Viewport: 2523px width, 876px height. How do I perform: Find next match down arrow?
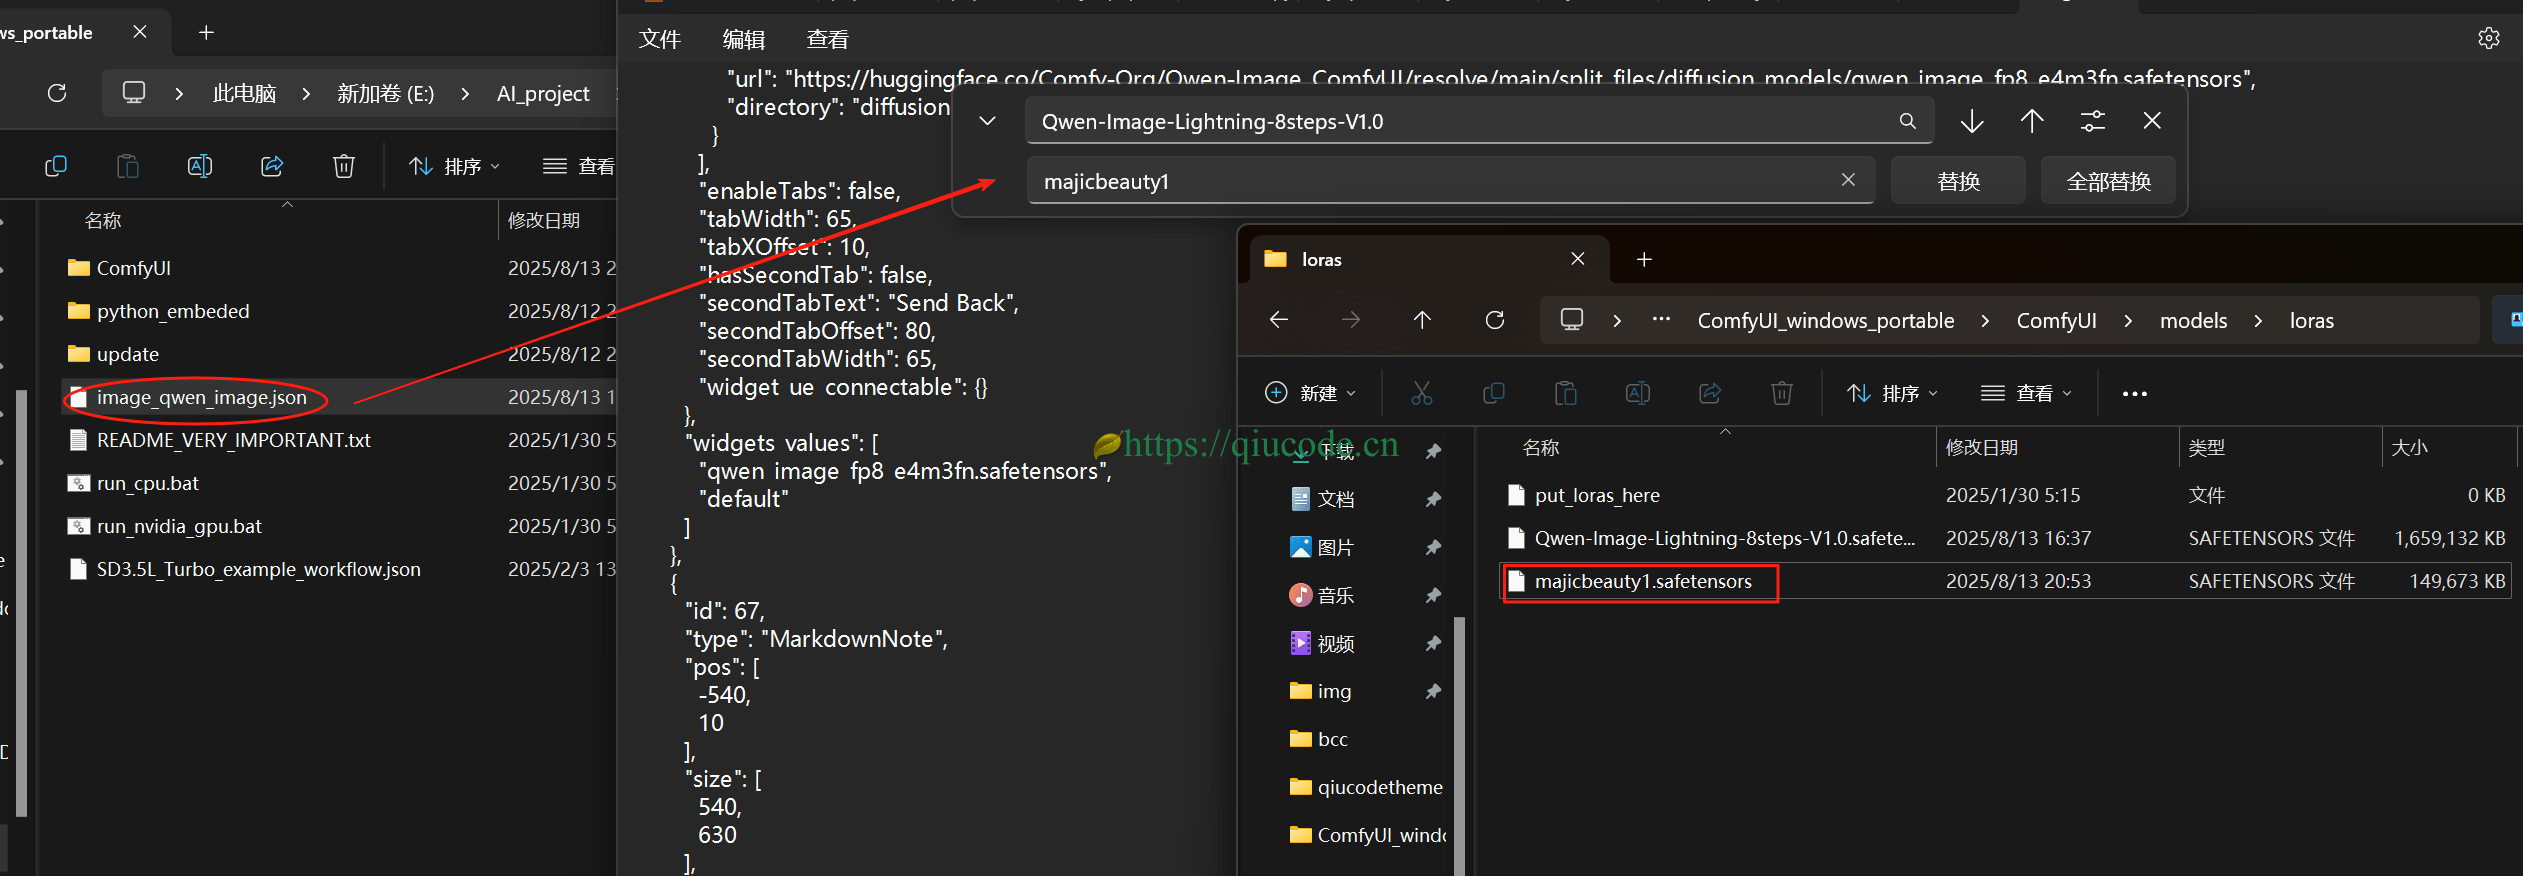[x=1972, y=121]
